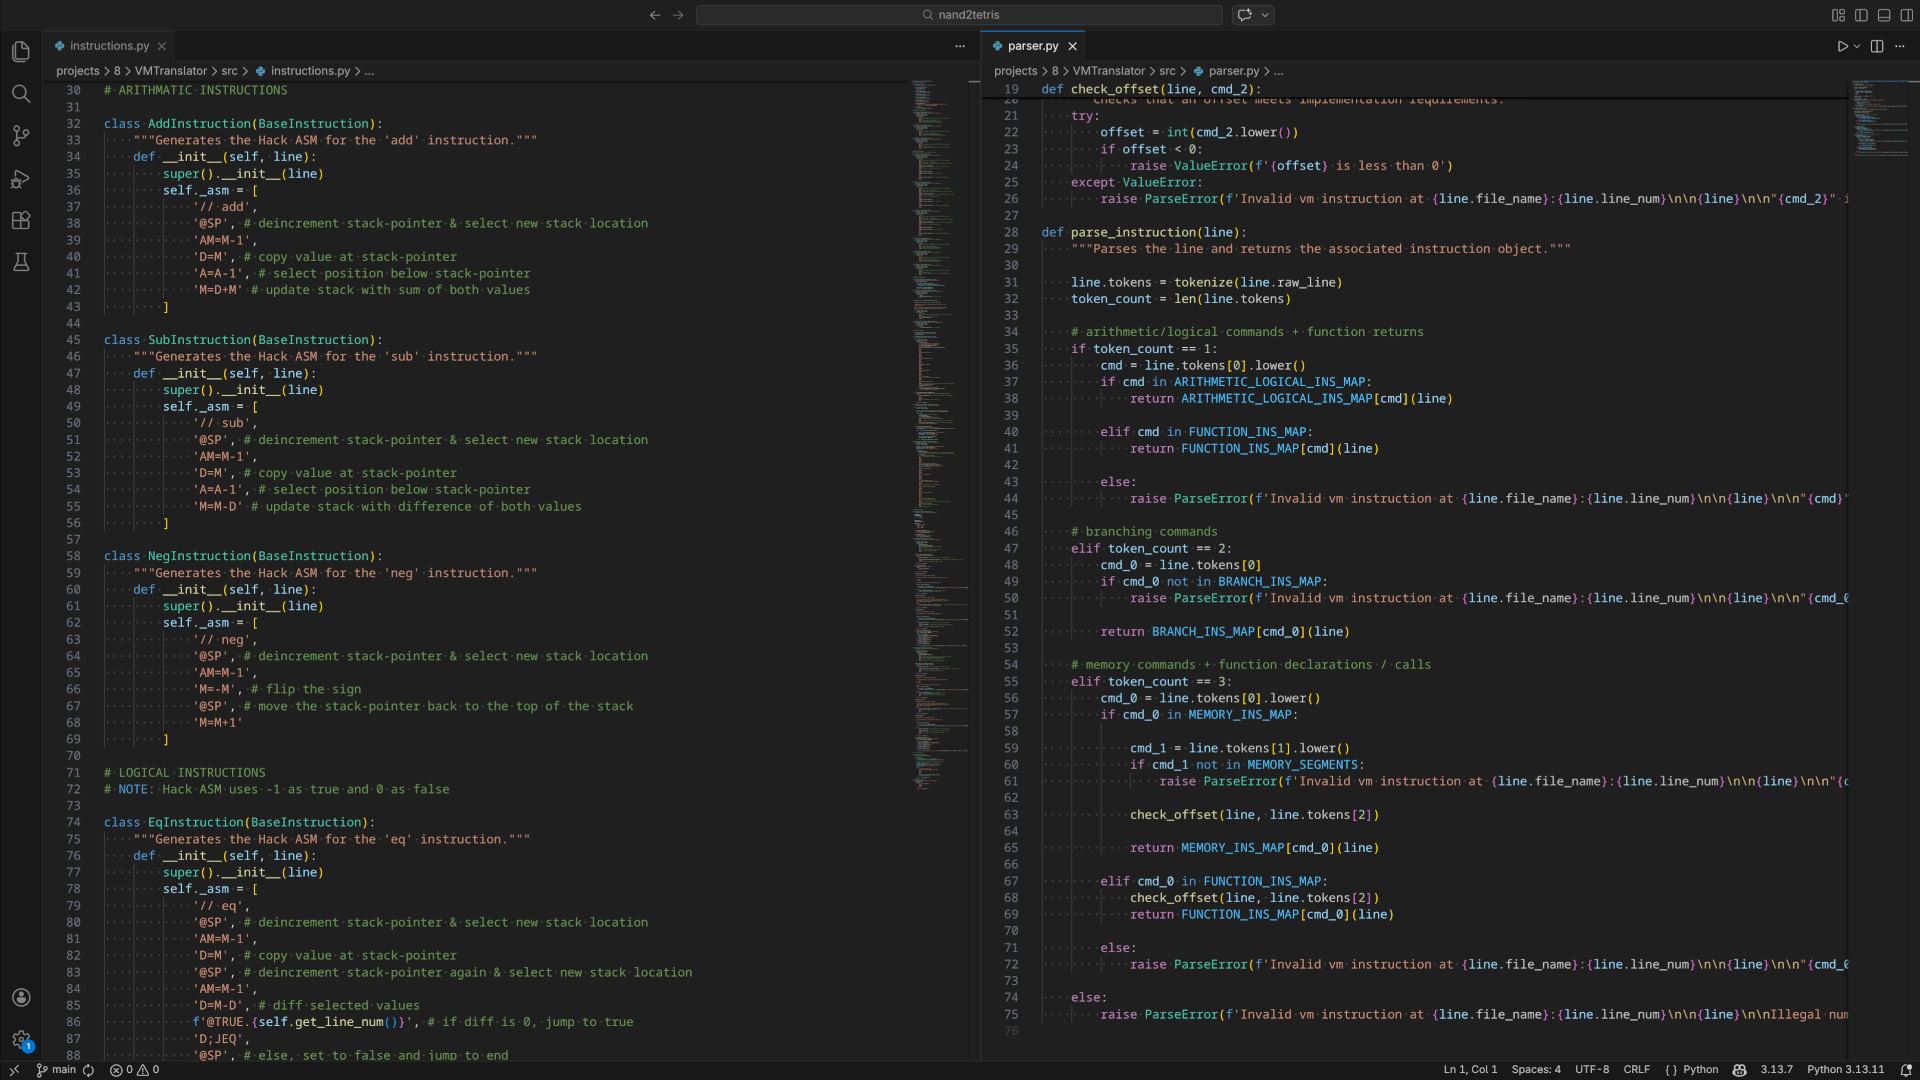
Task: Switch to the parser.py tab
Action: point(1033,46)
